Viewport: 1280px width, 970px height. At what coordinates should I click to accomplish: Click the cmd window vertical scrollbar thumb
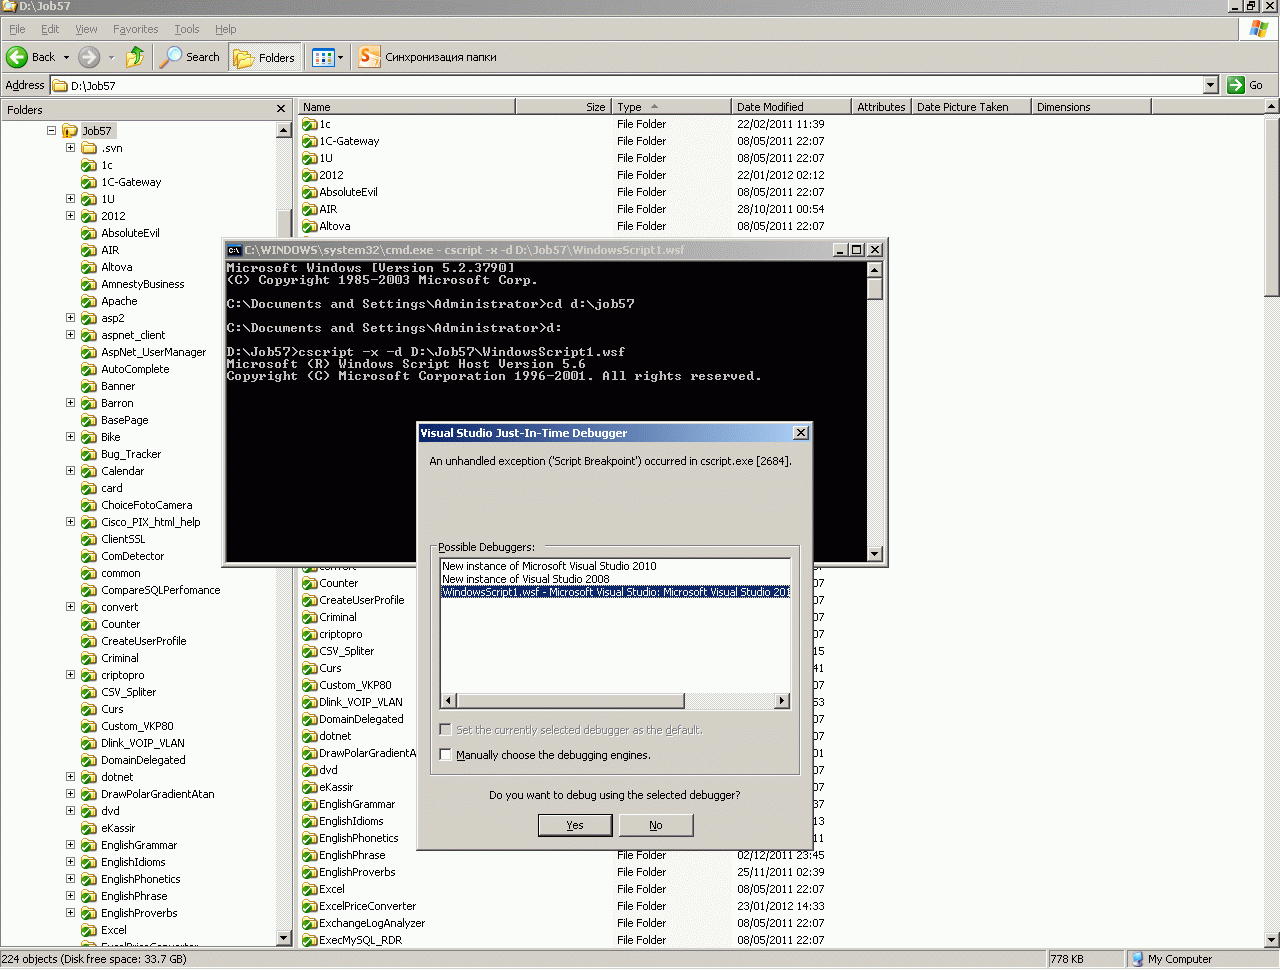(x=875, y=289)
